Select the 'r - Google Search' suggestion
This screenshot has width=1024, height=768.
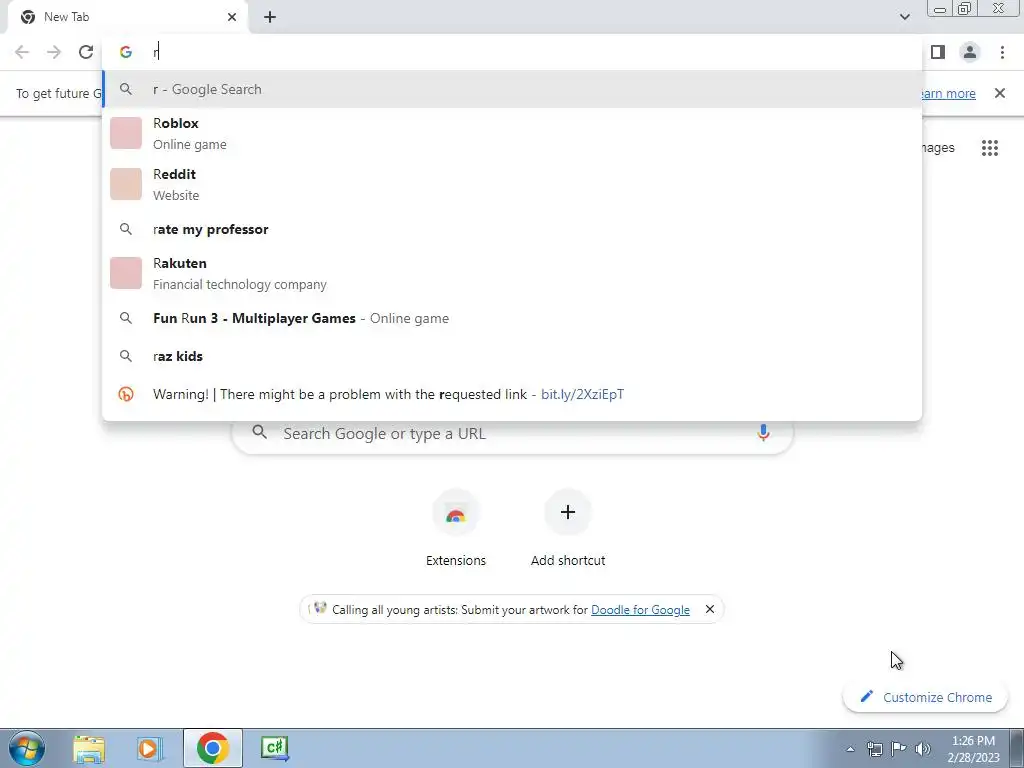pyautogui.click(x=512, y=89)
